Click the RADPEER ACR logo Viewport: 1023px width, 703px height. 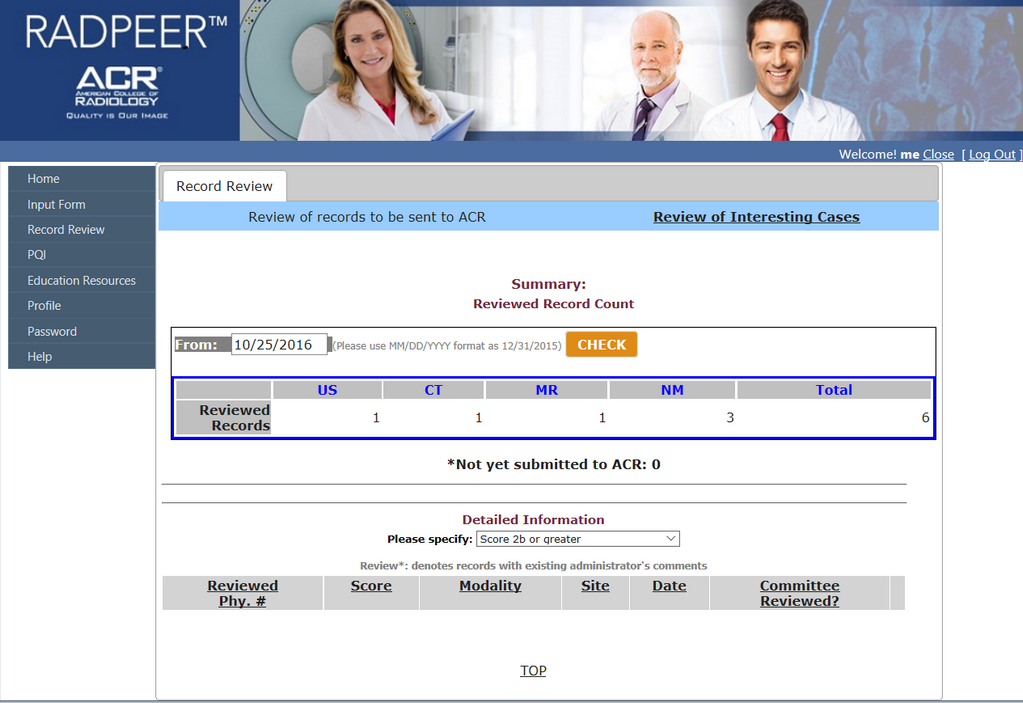pyautogui.click(x=119, y=68)
